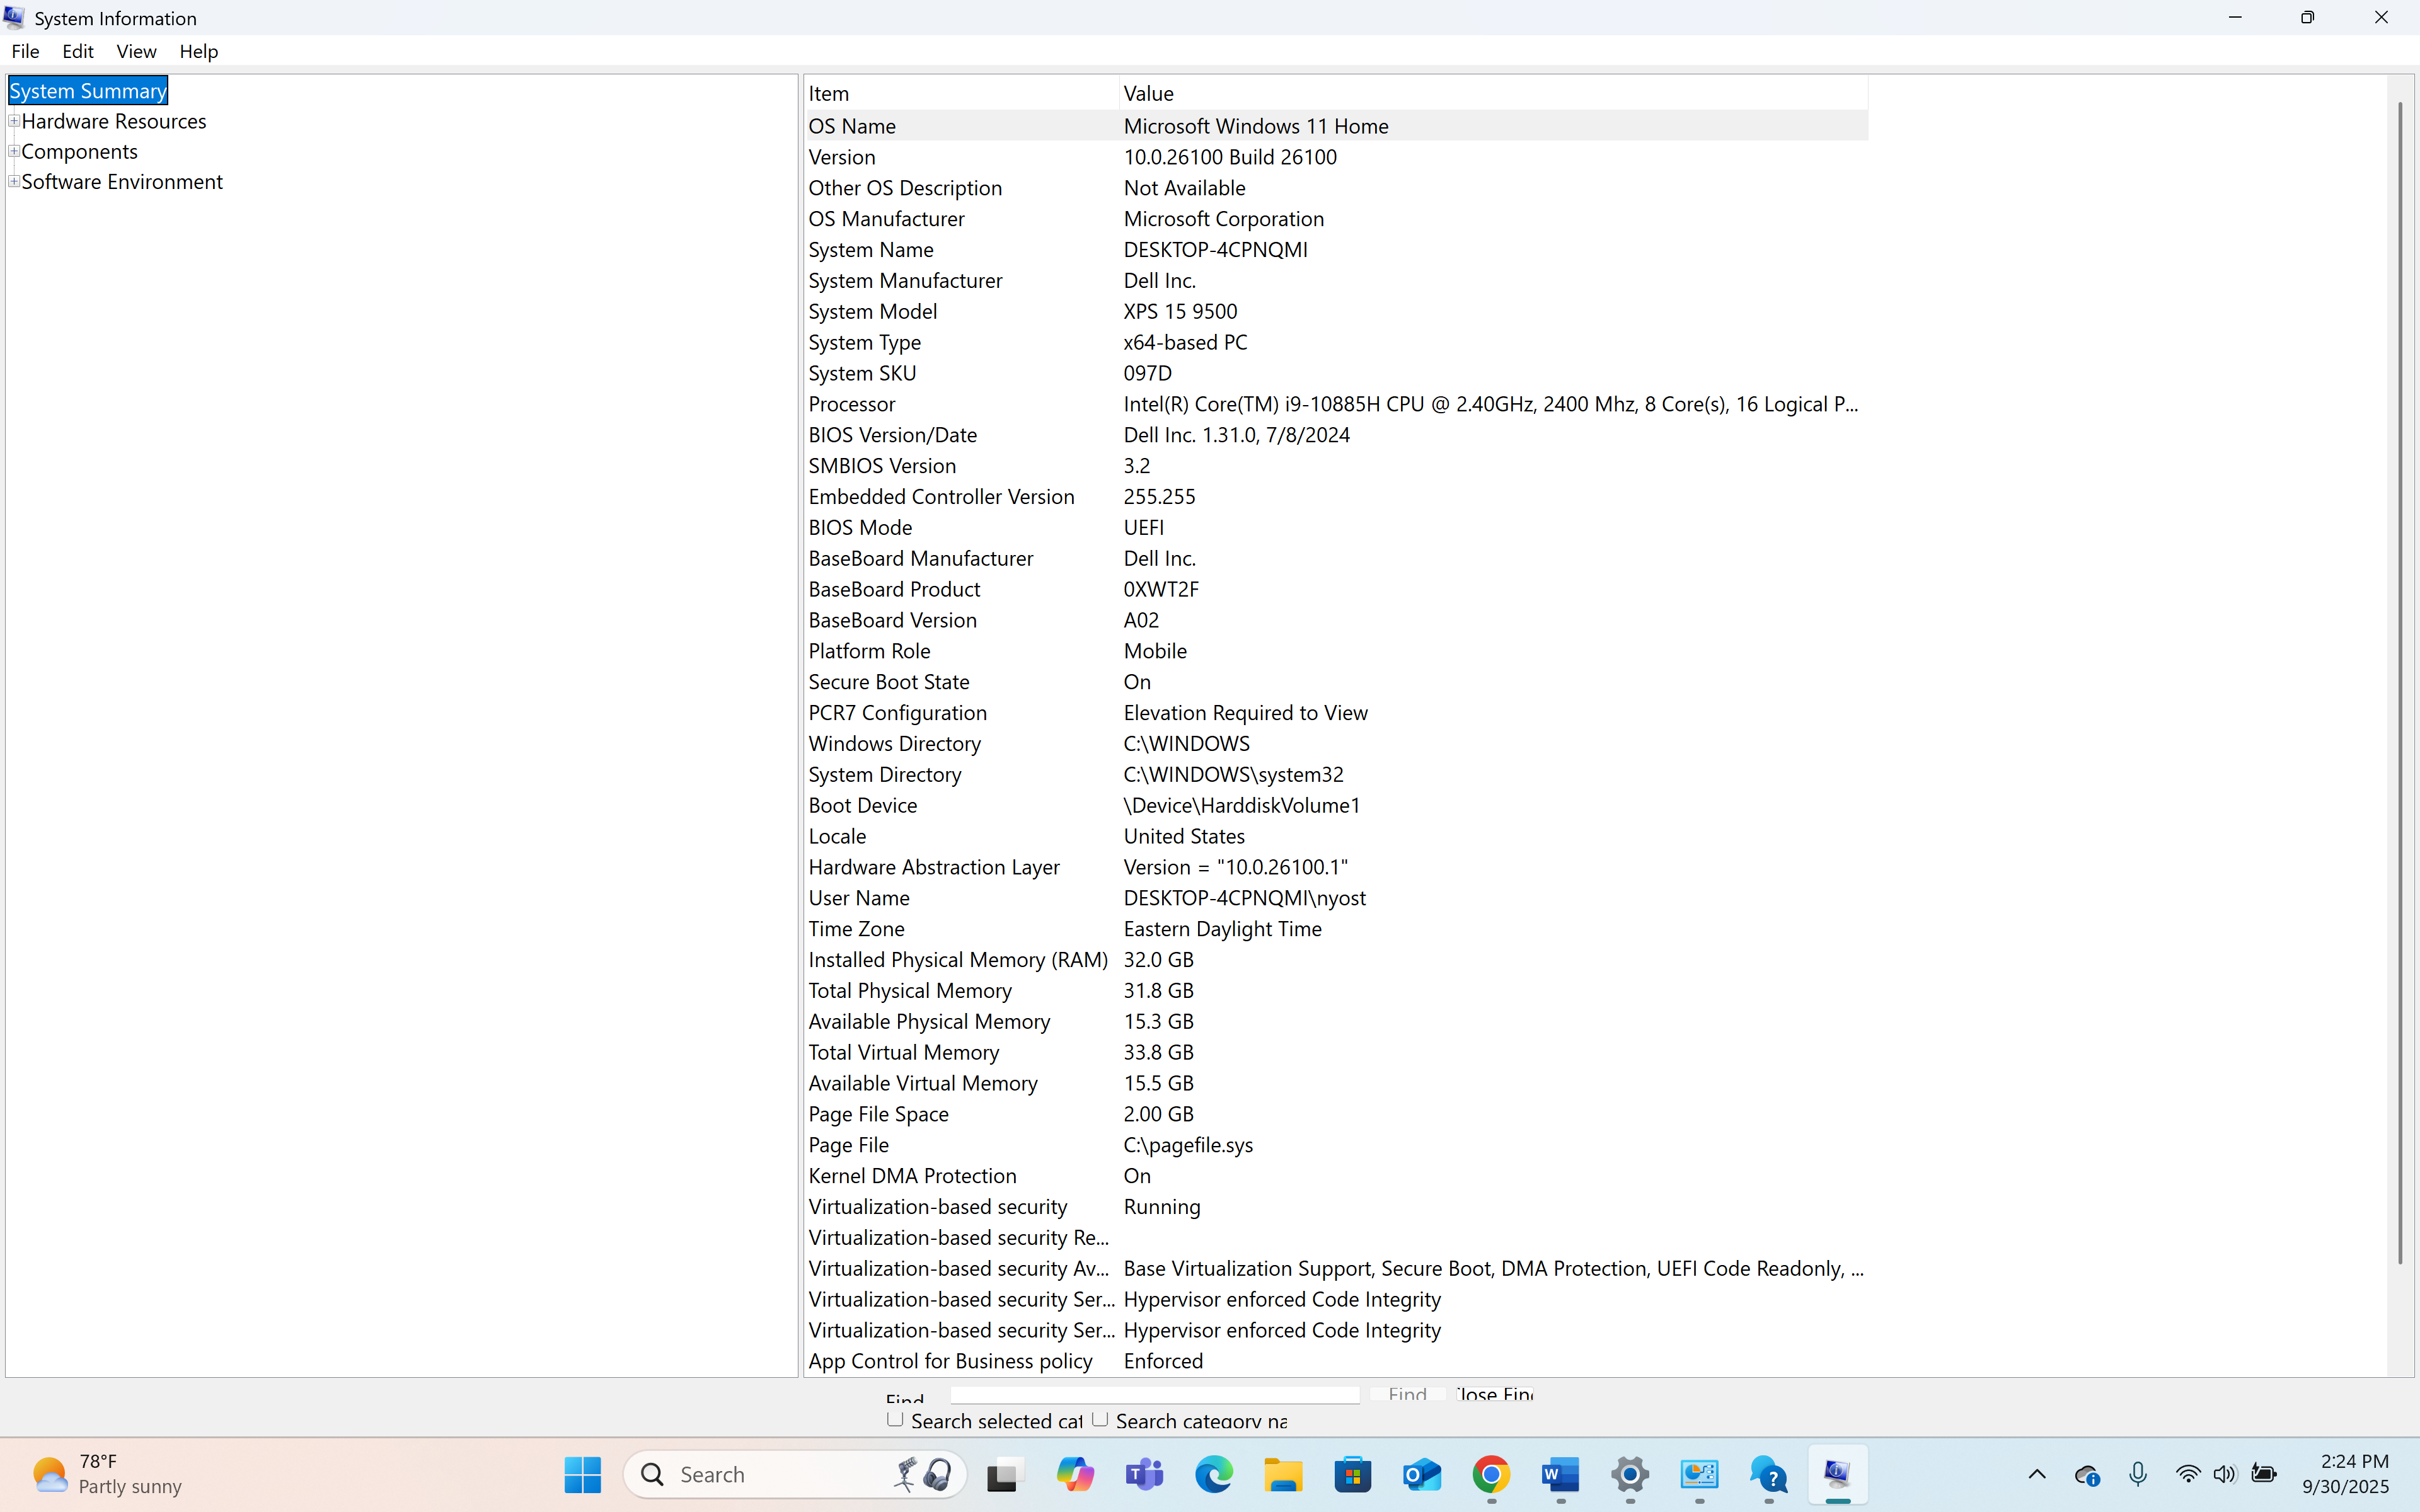Open Microsoft Word from the taskbar

coord(1561,1474)
